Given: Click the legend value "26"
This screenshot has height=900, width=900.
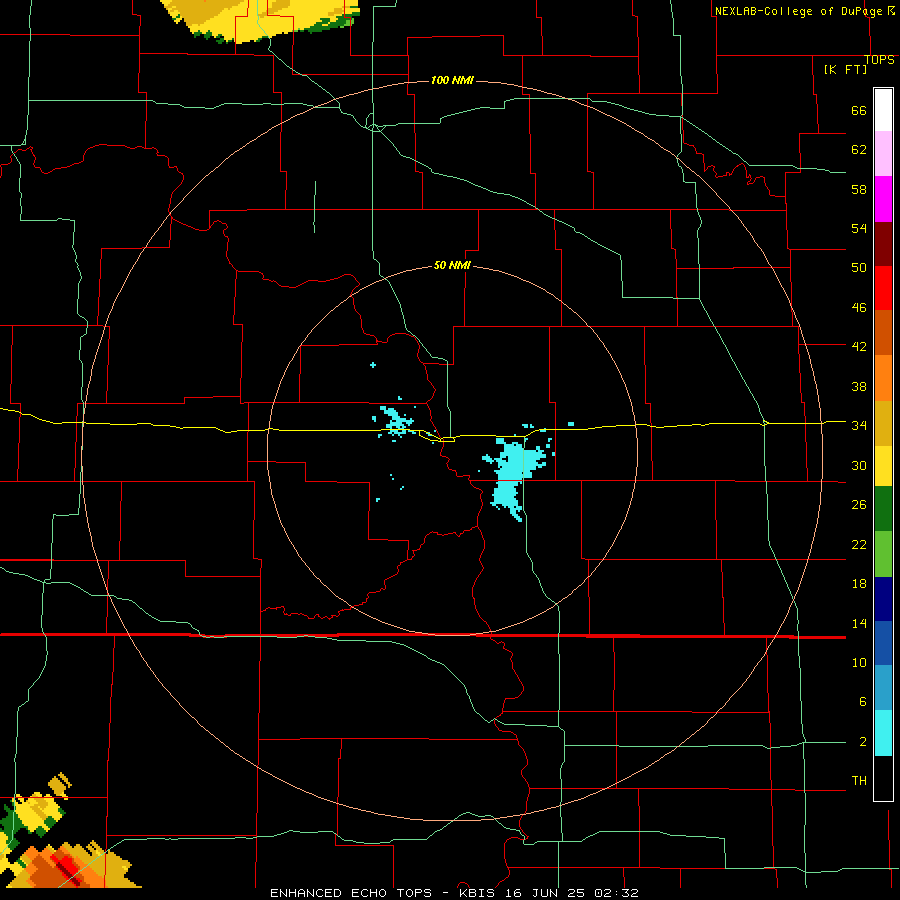Looking at the screenshot, I should click(859, 505).
